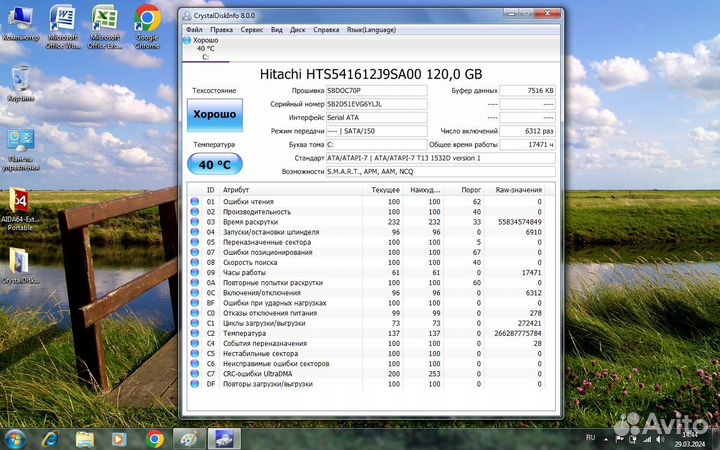Screen dimensions: 720x450
Task: Click the Интерфейс field Serial ATA
Action: click(377, 118)
